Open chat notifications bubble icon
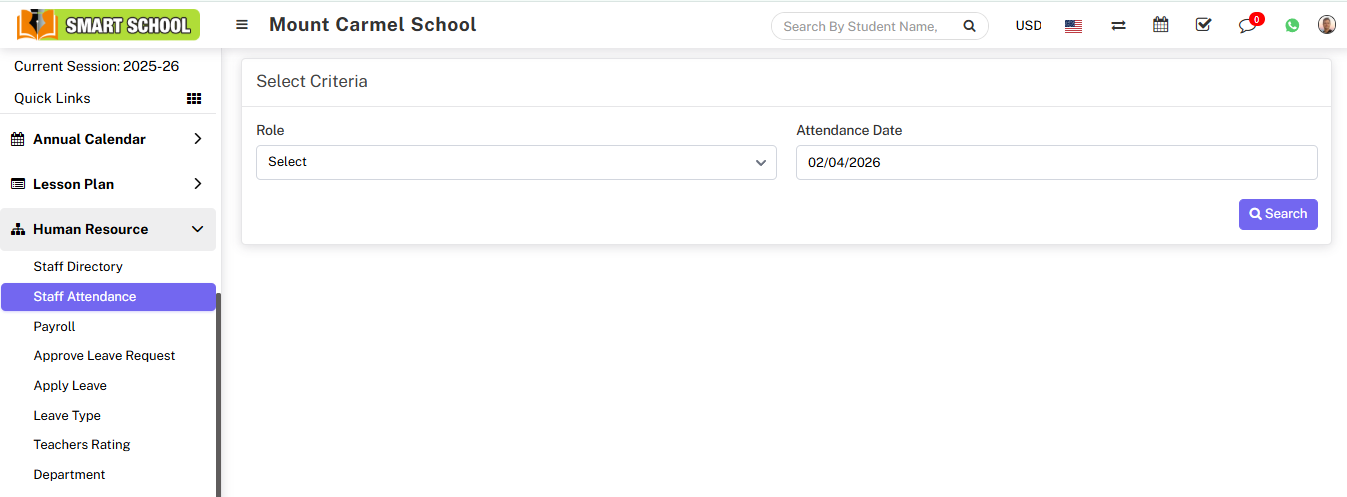The height and width of the screenshot is (497, 1347). tap(1247, 26)
